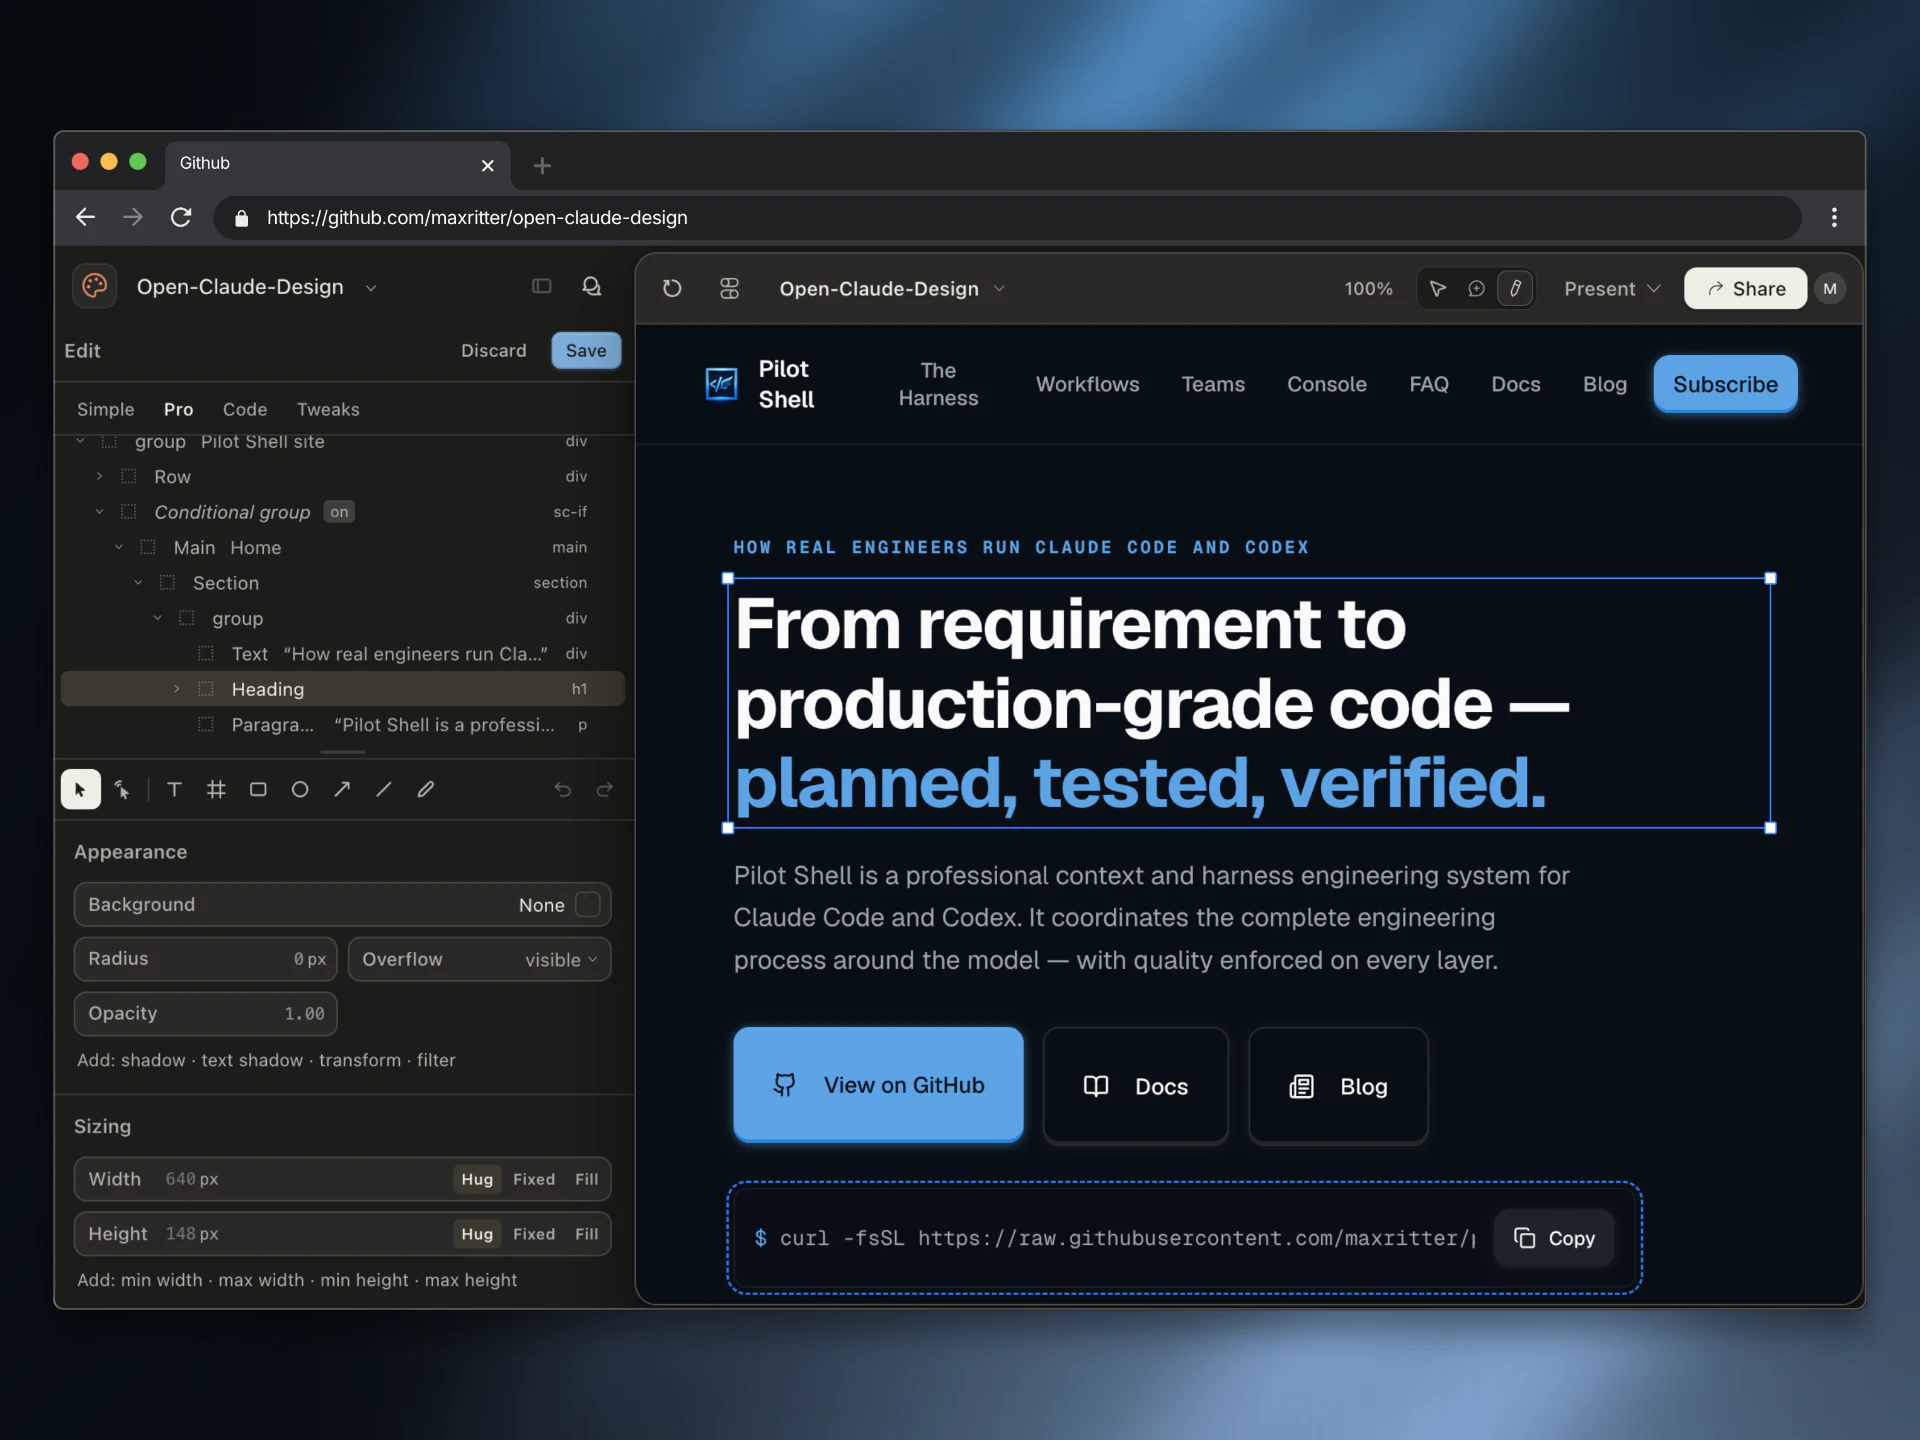The height and width of the screenshot is (1440, 1920).
Task: Switch to the Pro tab
Action: [178, 409]
